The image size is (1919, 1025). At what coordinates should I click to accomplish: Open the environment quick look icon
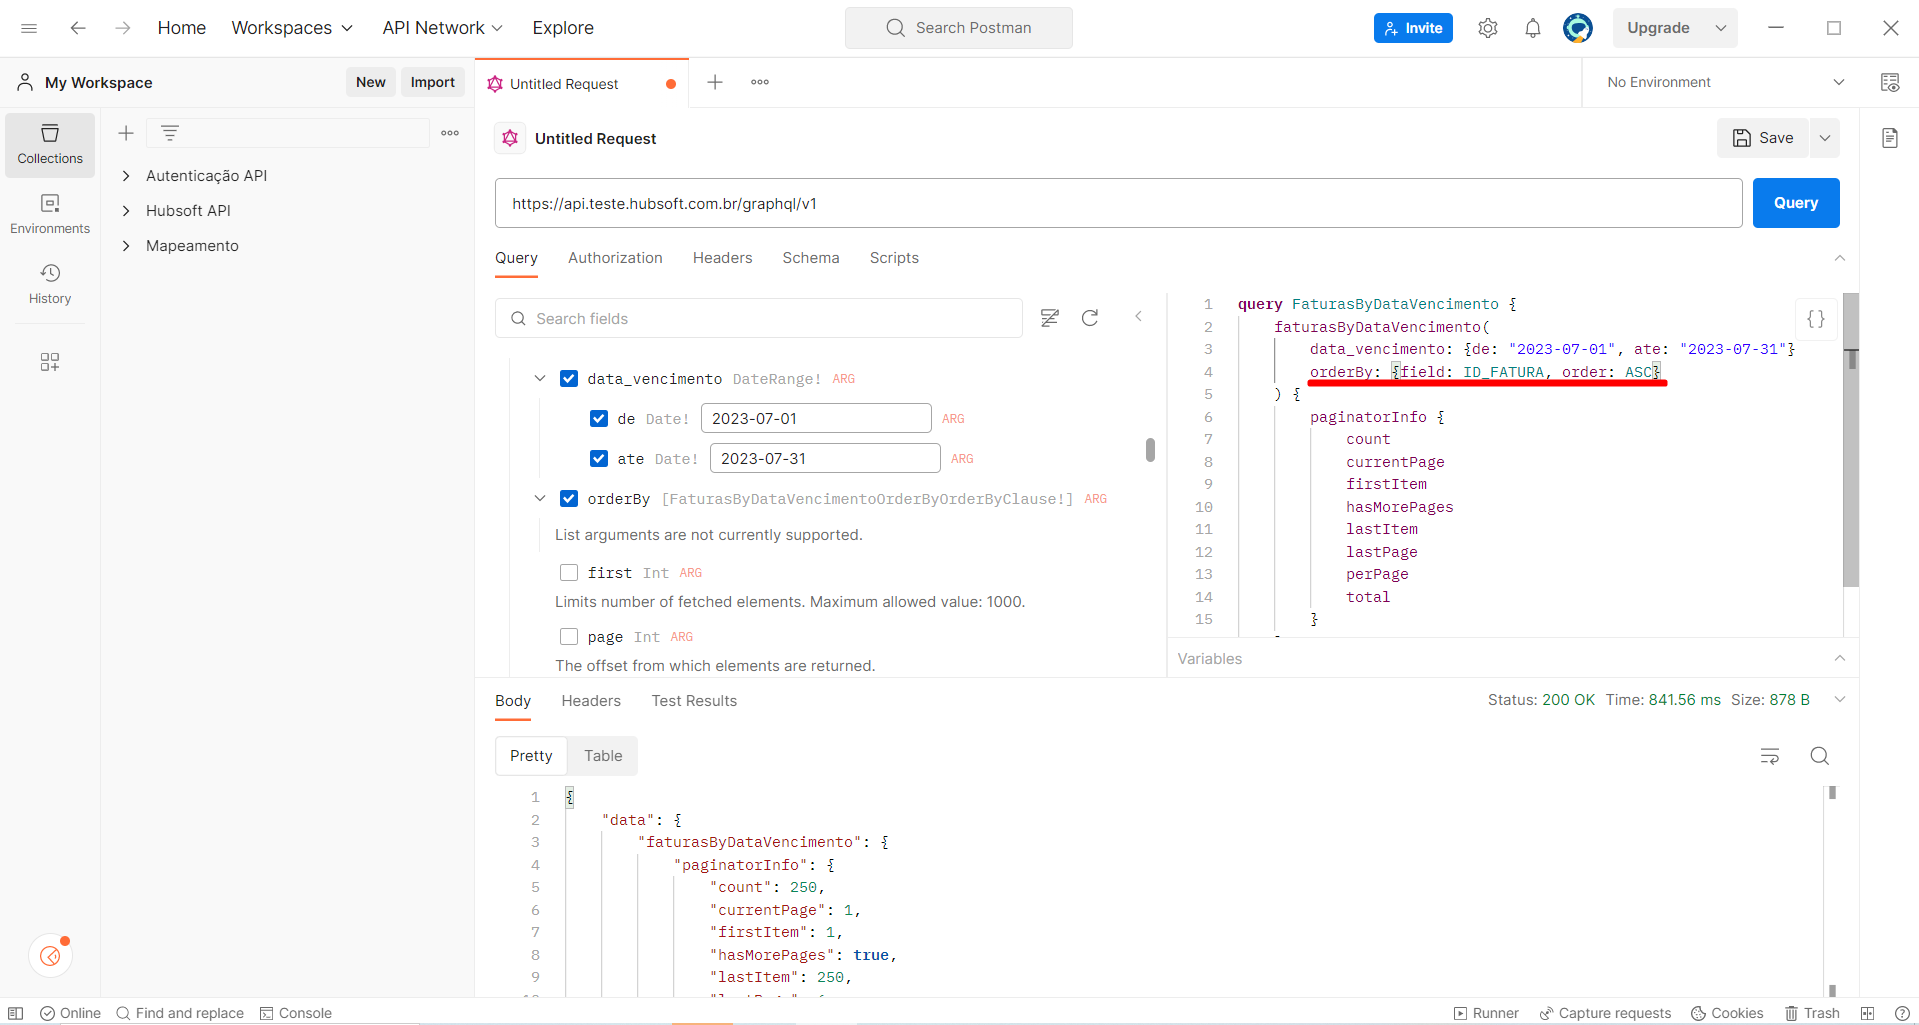(x=1890, y=82)
